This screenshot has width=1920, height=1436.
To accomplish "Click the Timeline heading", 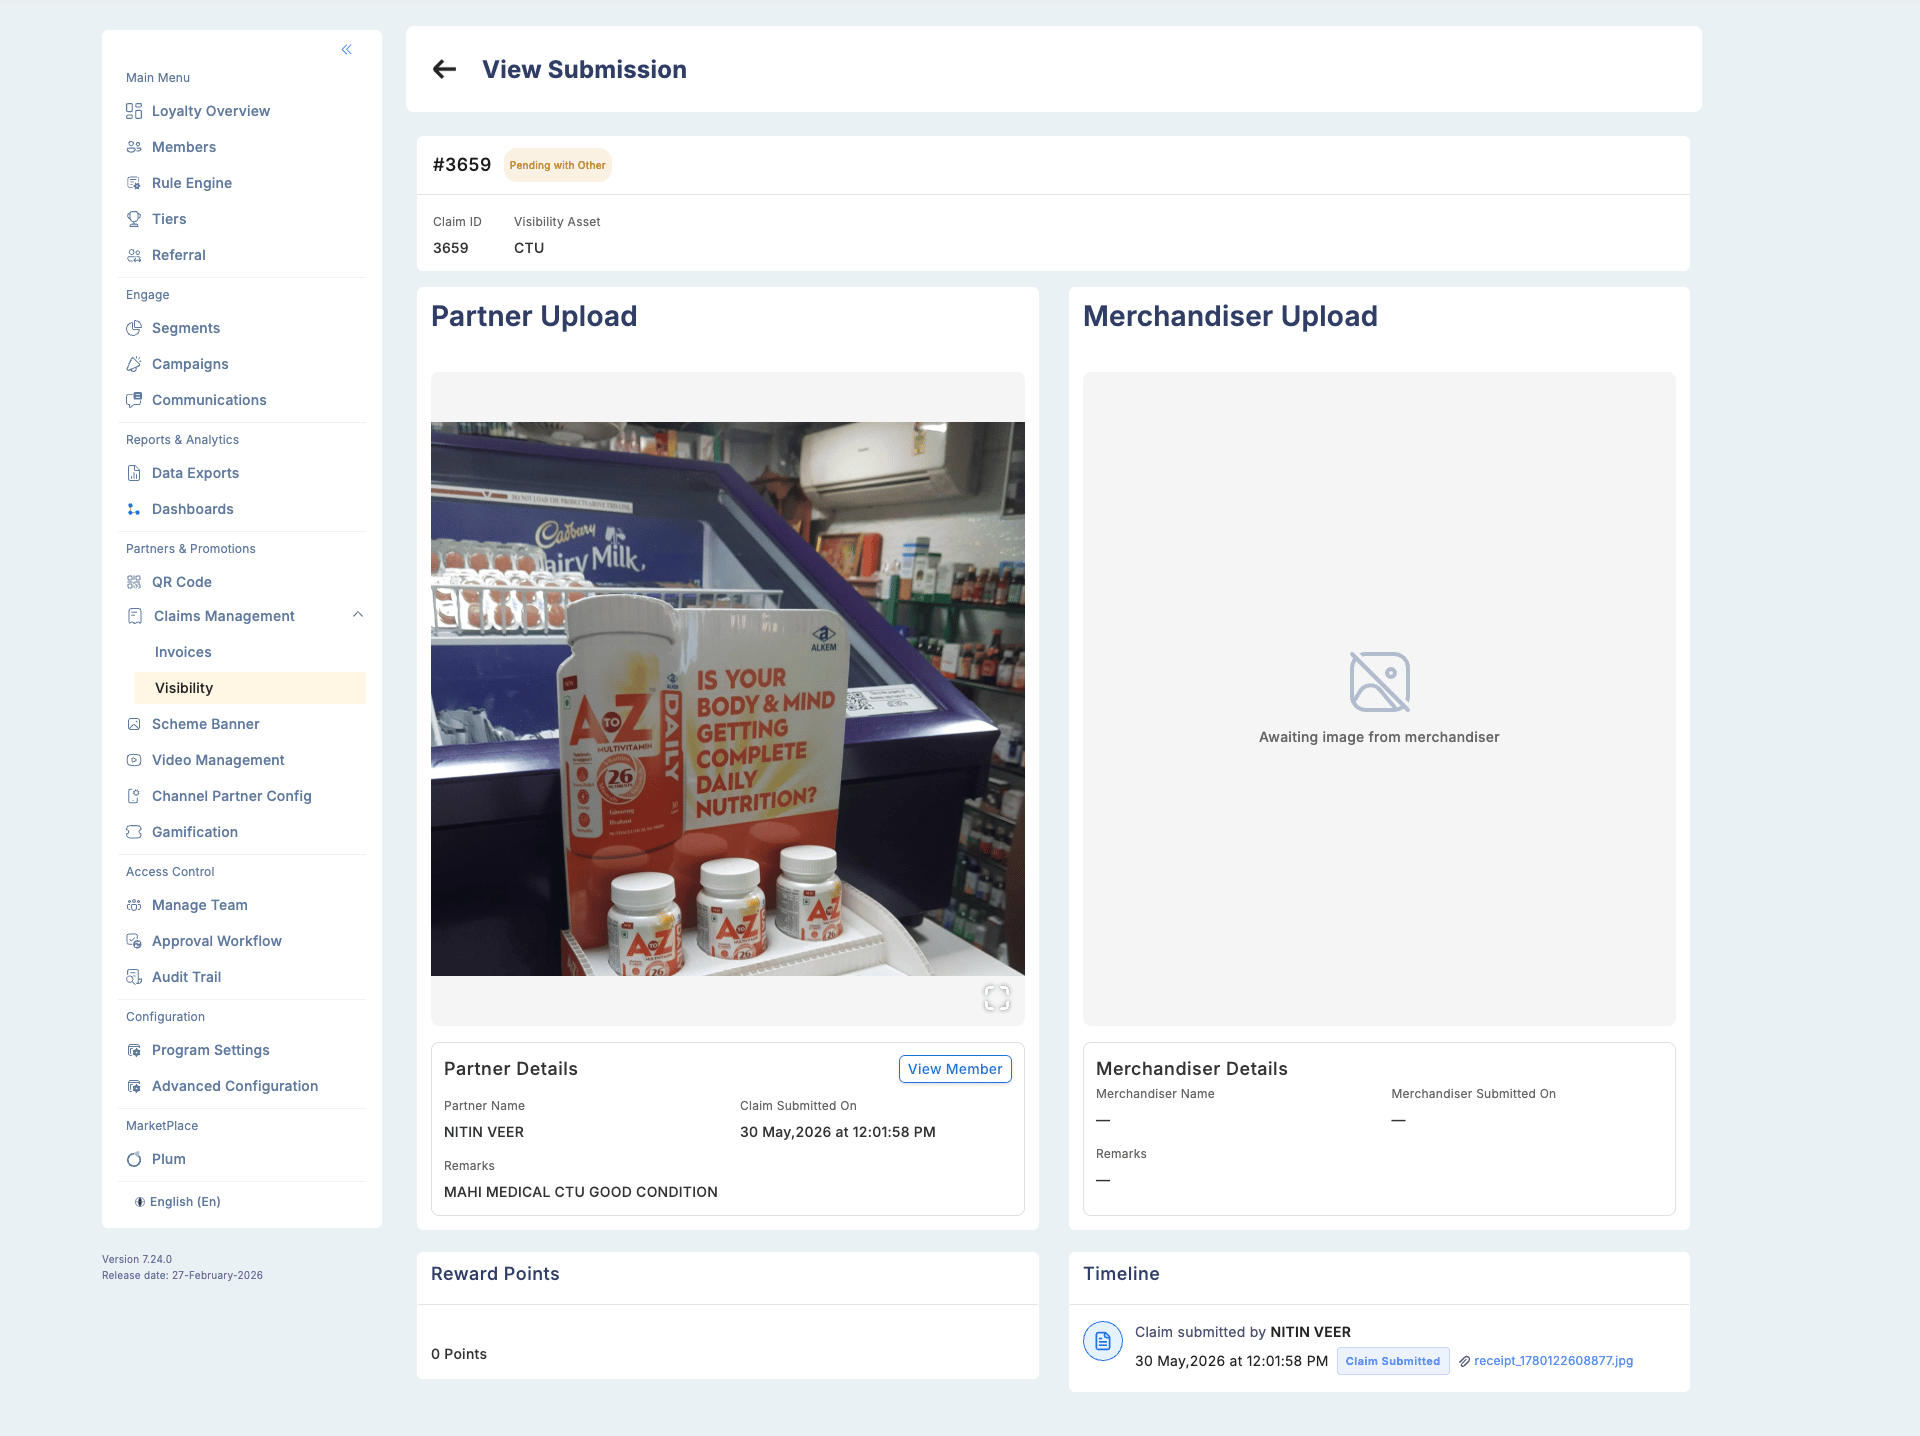I will (1121, 1274).
